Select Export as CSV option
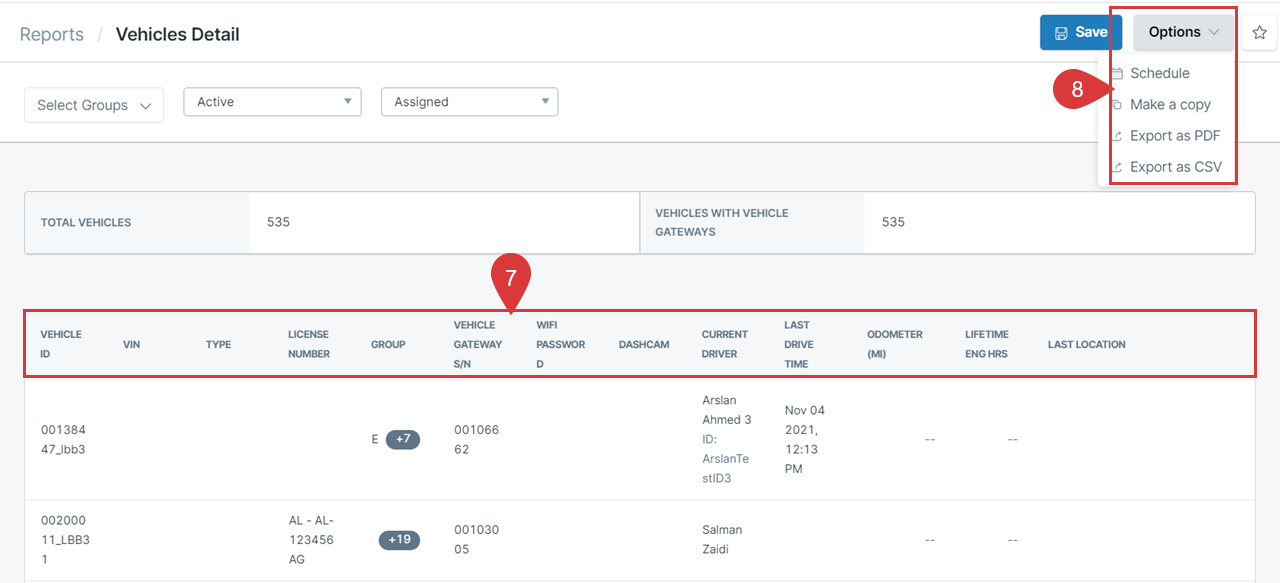Screen dimensions: 1280x583 [1175, 167]
